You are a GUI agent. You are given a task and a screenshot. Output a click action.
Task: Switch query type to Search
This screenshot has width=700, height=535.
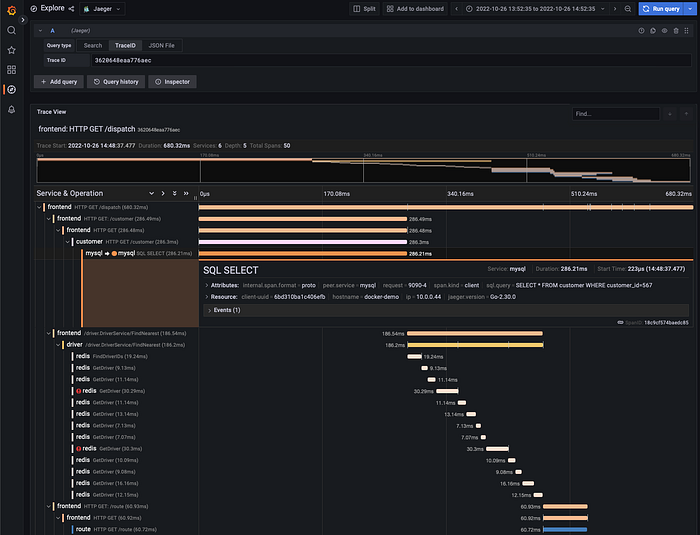pos(93,46)
